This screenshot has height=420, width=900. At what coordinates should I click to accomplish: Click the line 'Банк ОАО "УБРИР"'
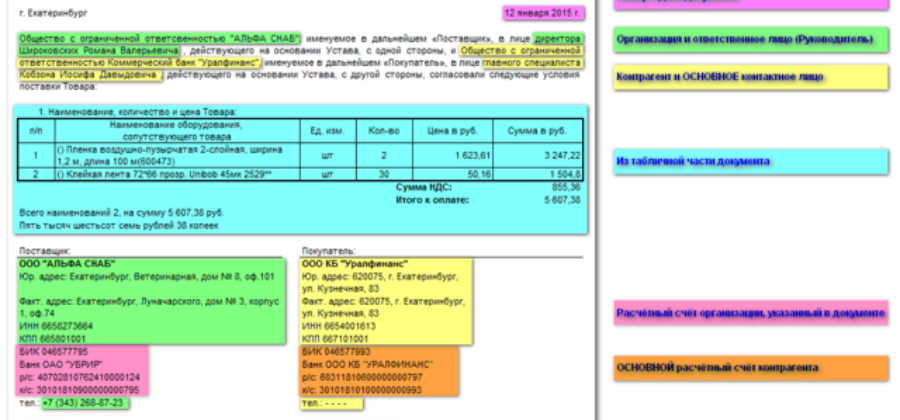61,364
